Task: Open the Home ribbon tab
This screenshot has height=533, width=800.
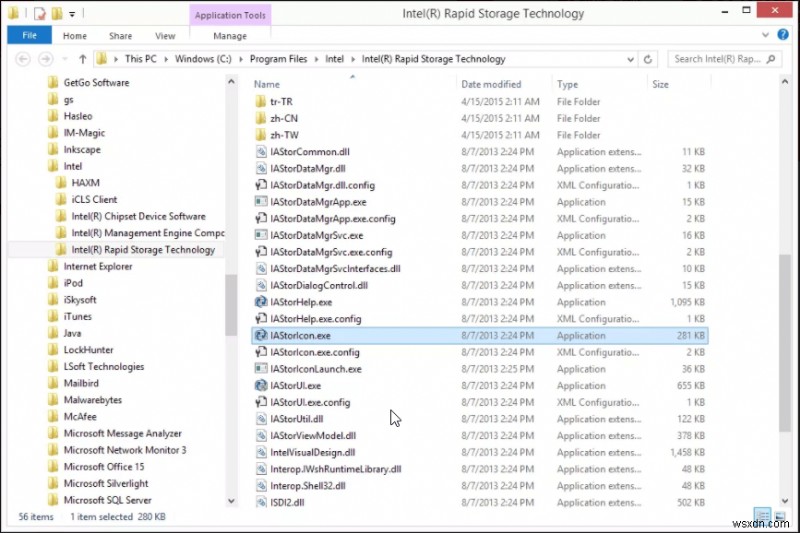Action: pos(74,36)
